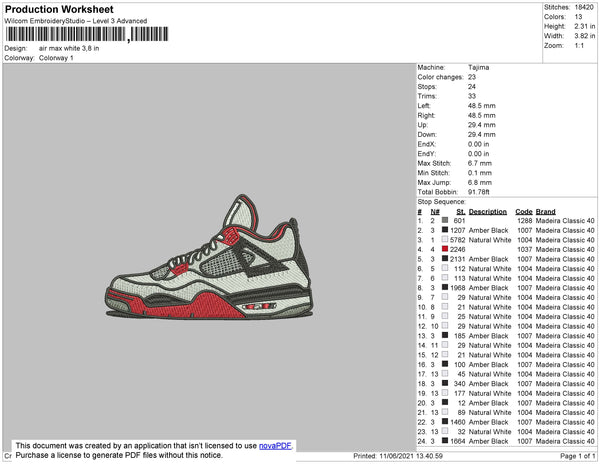Viewport: 600px width, 464px height.
Task: Click code 1037 in stop row 4
Action: click(x=525, y=249)
